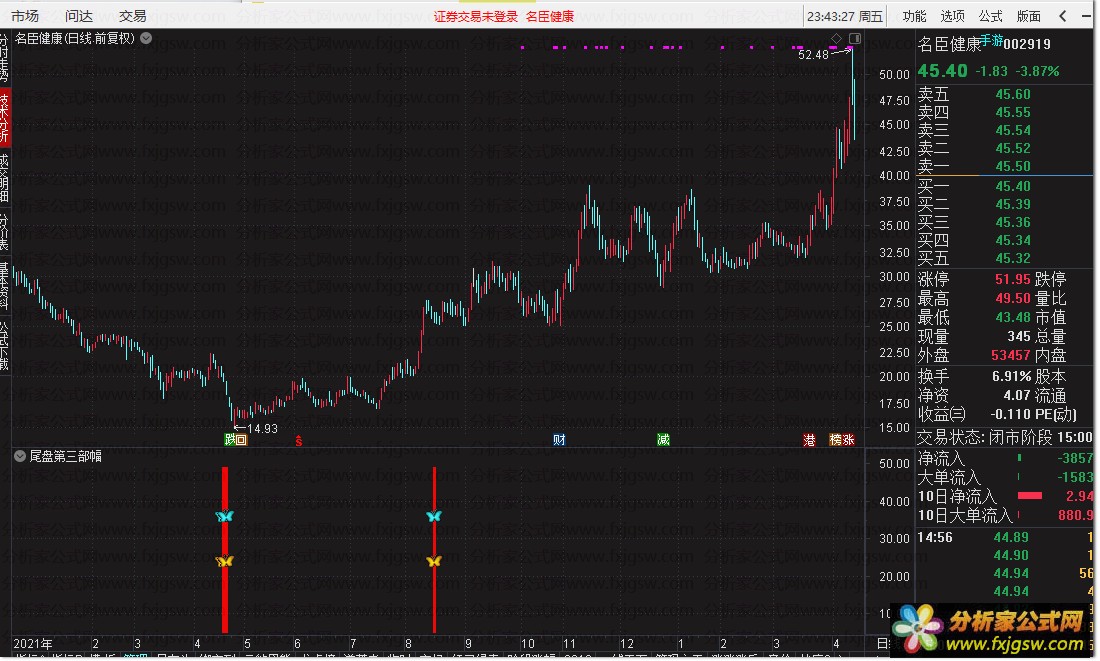Image resolution: width=1100 pixels, height=661 pixels.
Task: Switch to the 分时走势 side tab
Action: (x=4, y=58)
